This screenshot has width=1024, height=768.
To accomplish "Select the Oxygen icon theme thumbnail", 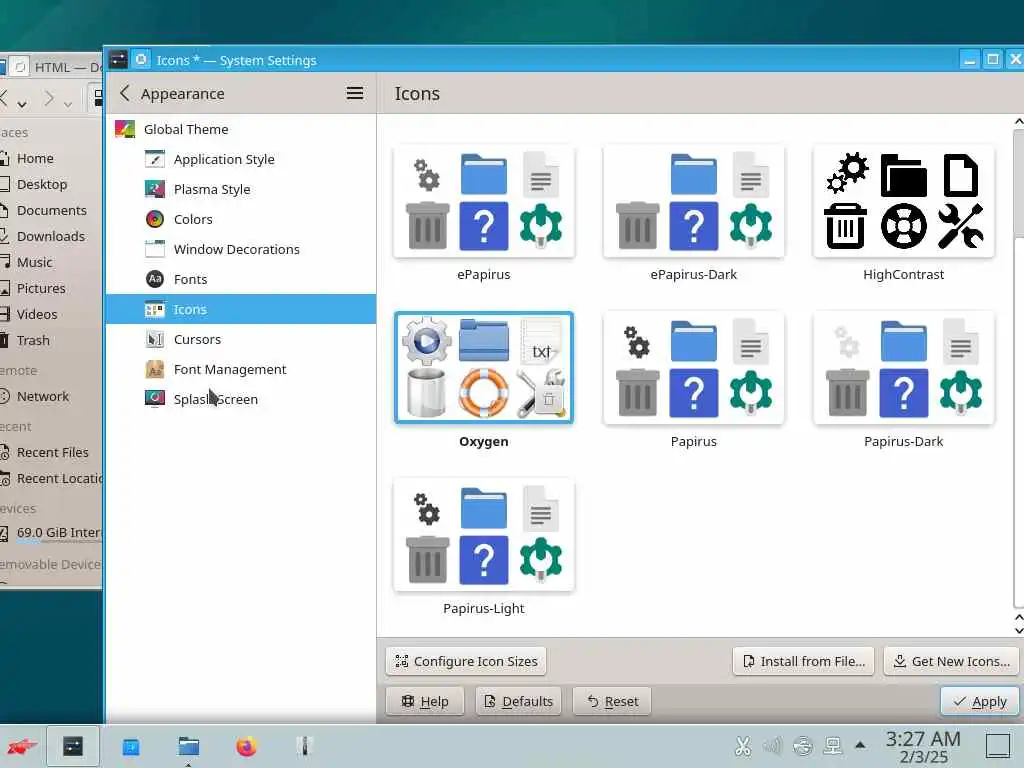I will [x=484, y=368].
